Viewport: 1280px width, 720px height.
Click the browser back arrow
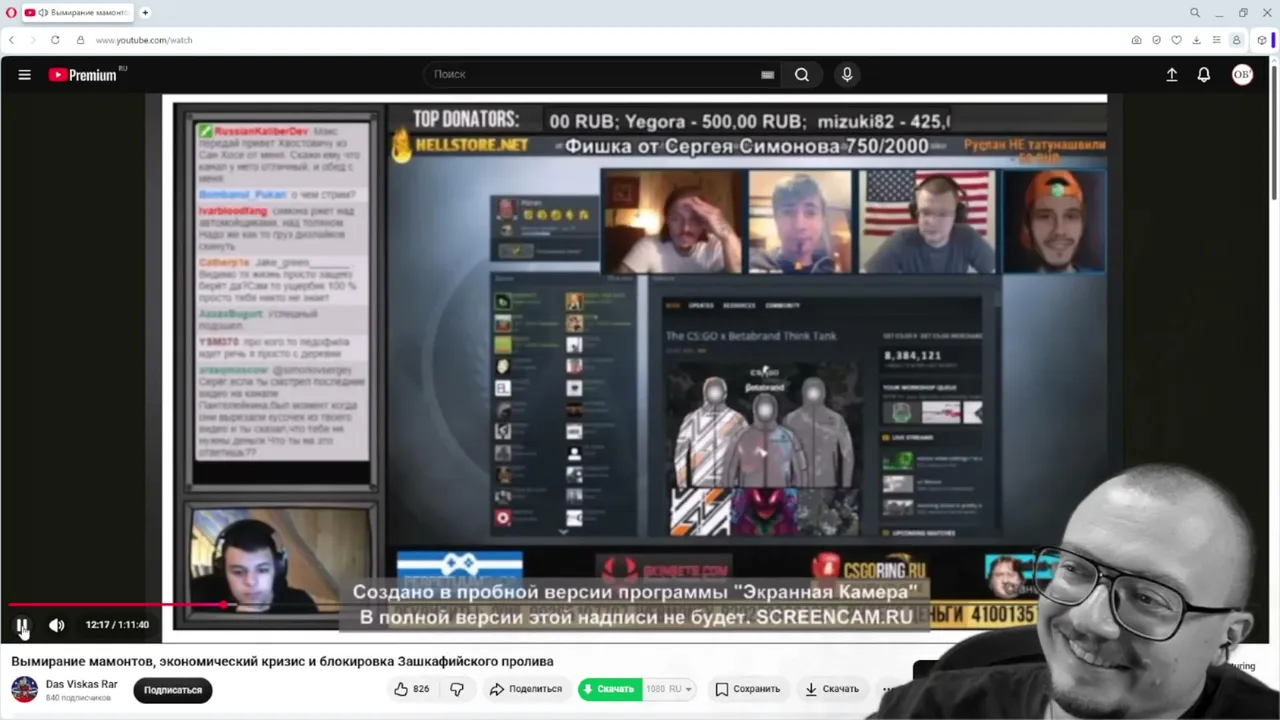click(11, 40)
